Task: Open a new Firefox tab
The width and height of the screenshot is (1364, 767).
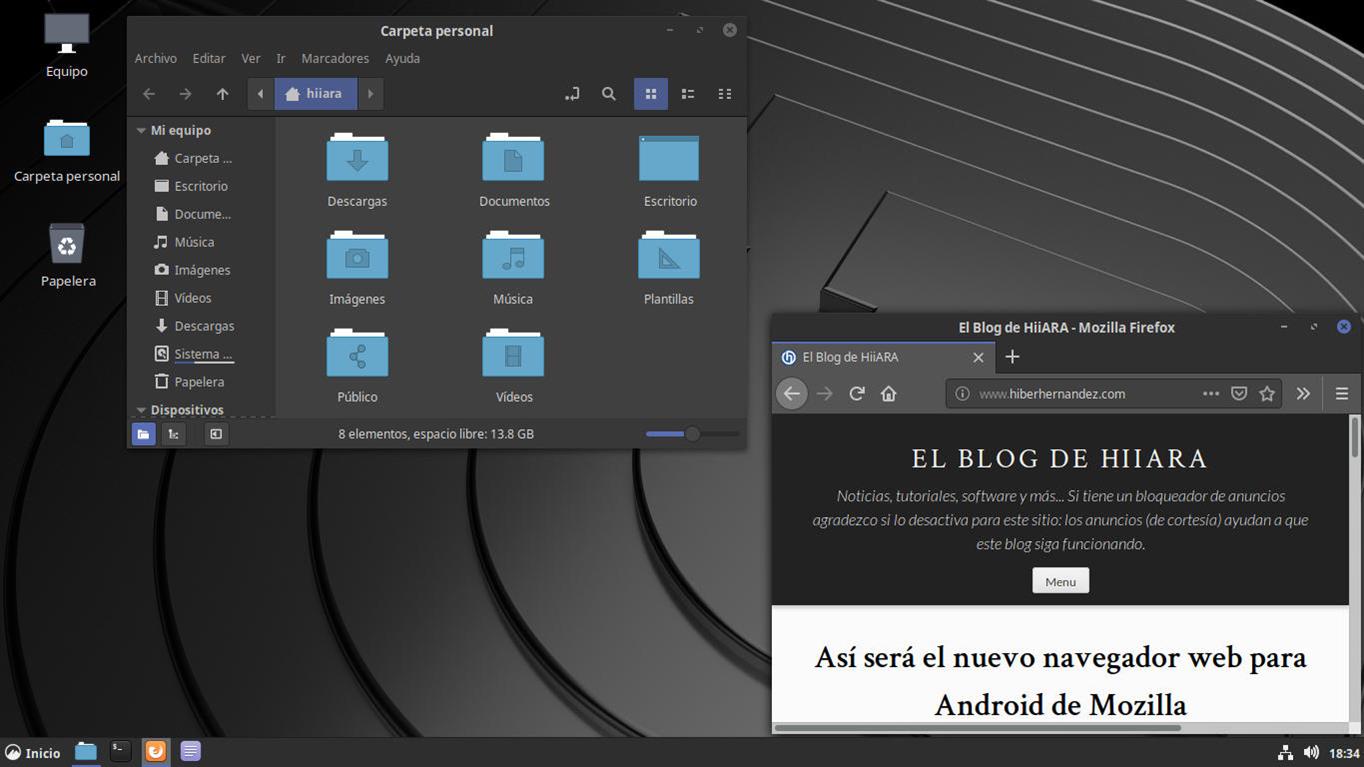Action: coord(1012,357)
